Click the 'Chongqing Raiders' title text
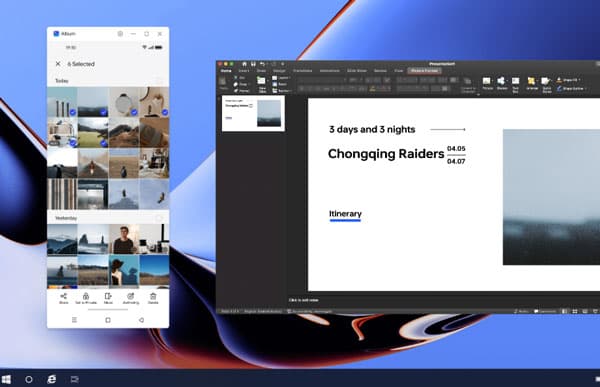This screenshot has width=600, height=387. click(386, 154)
